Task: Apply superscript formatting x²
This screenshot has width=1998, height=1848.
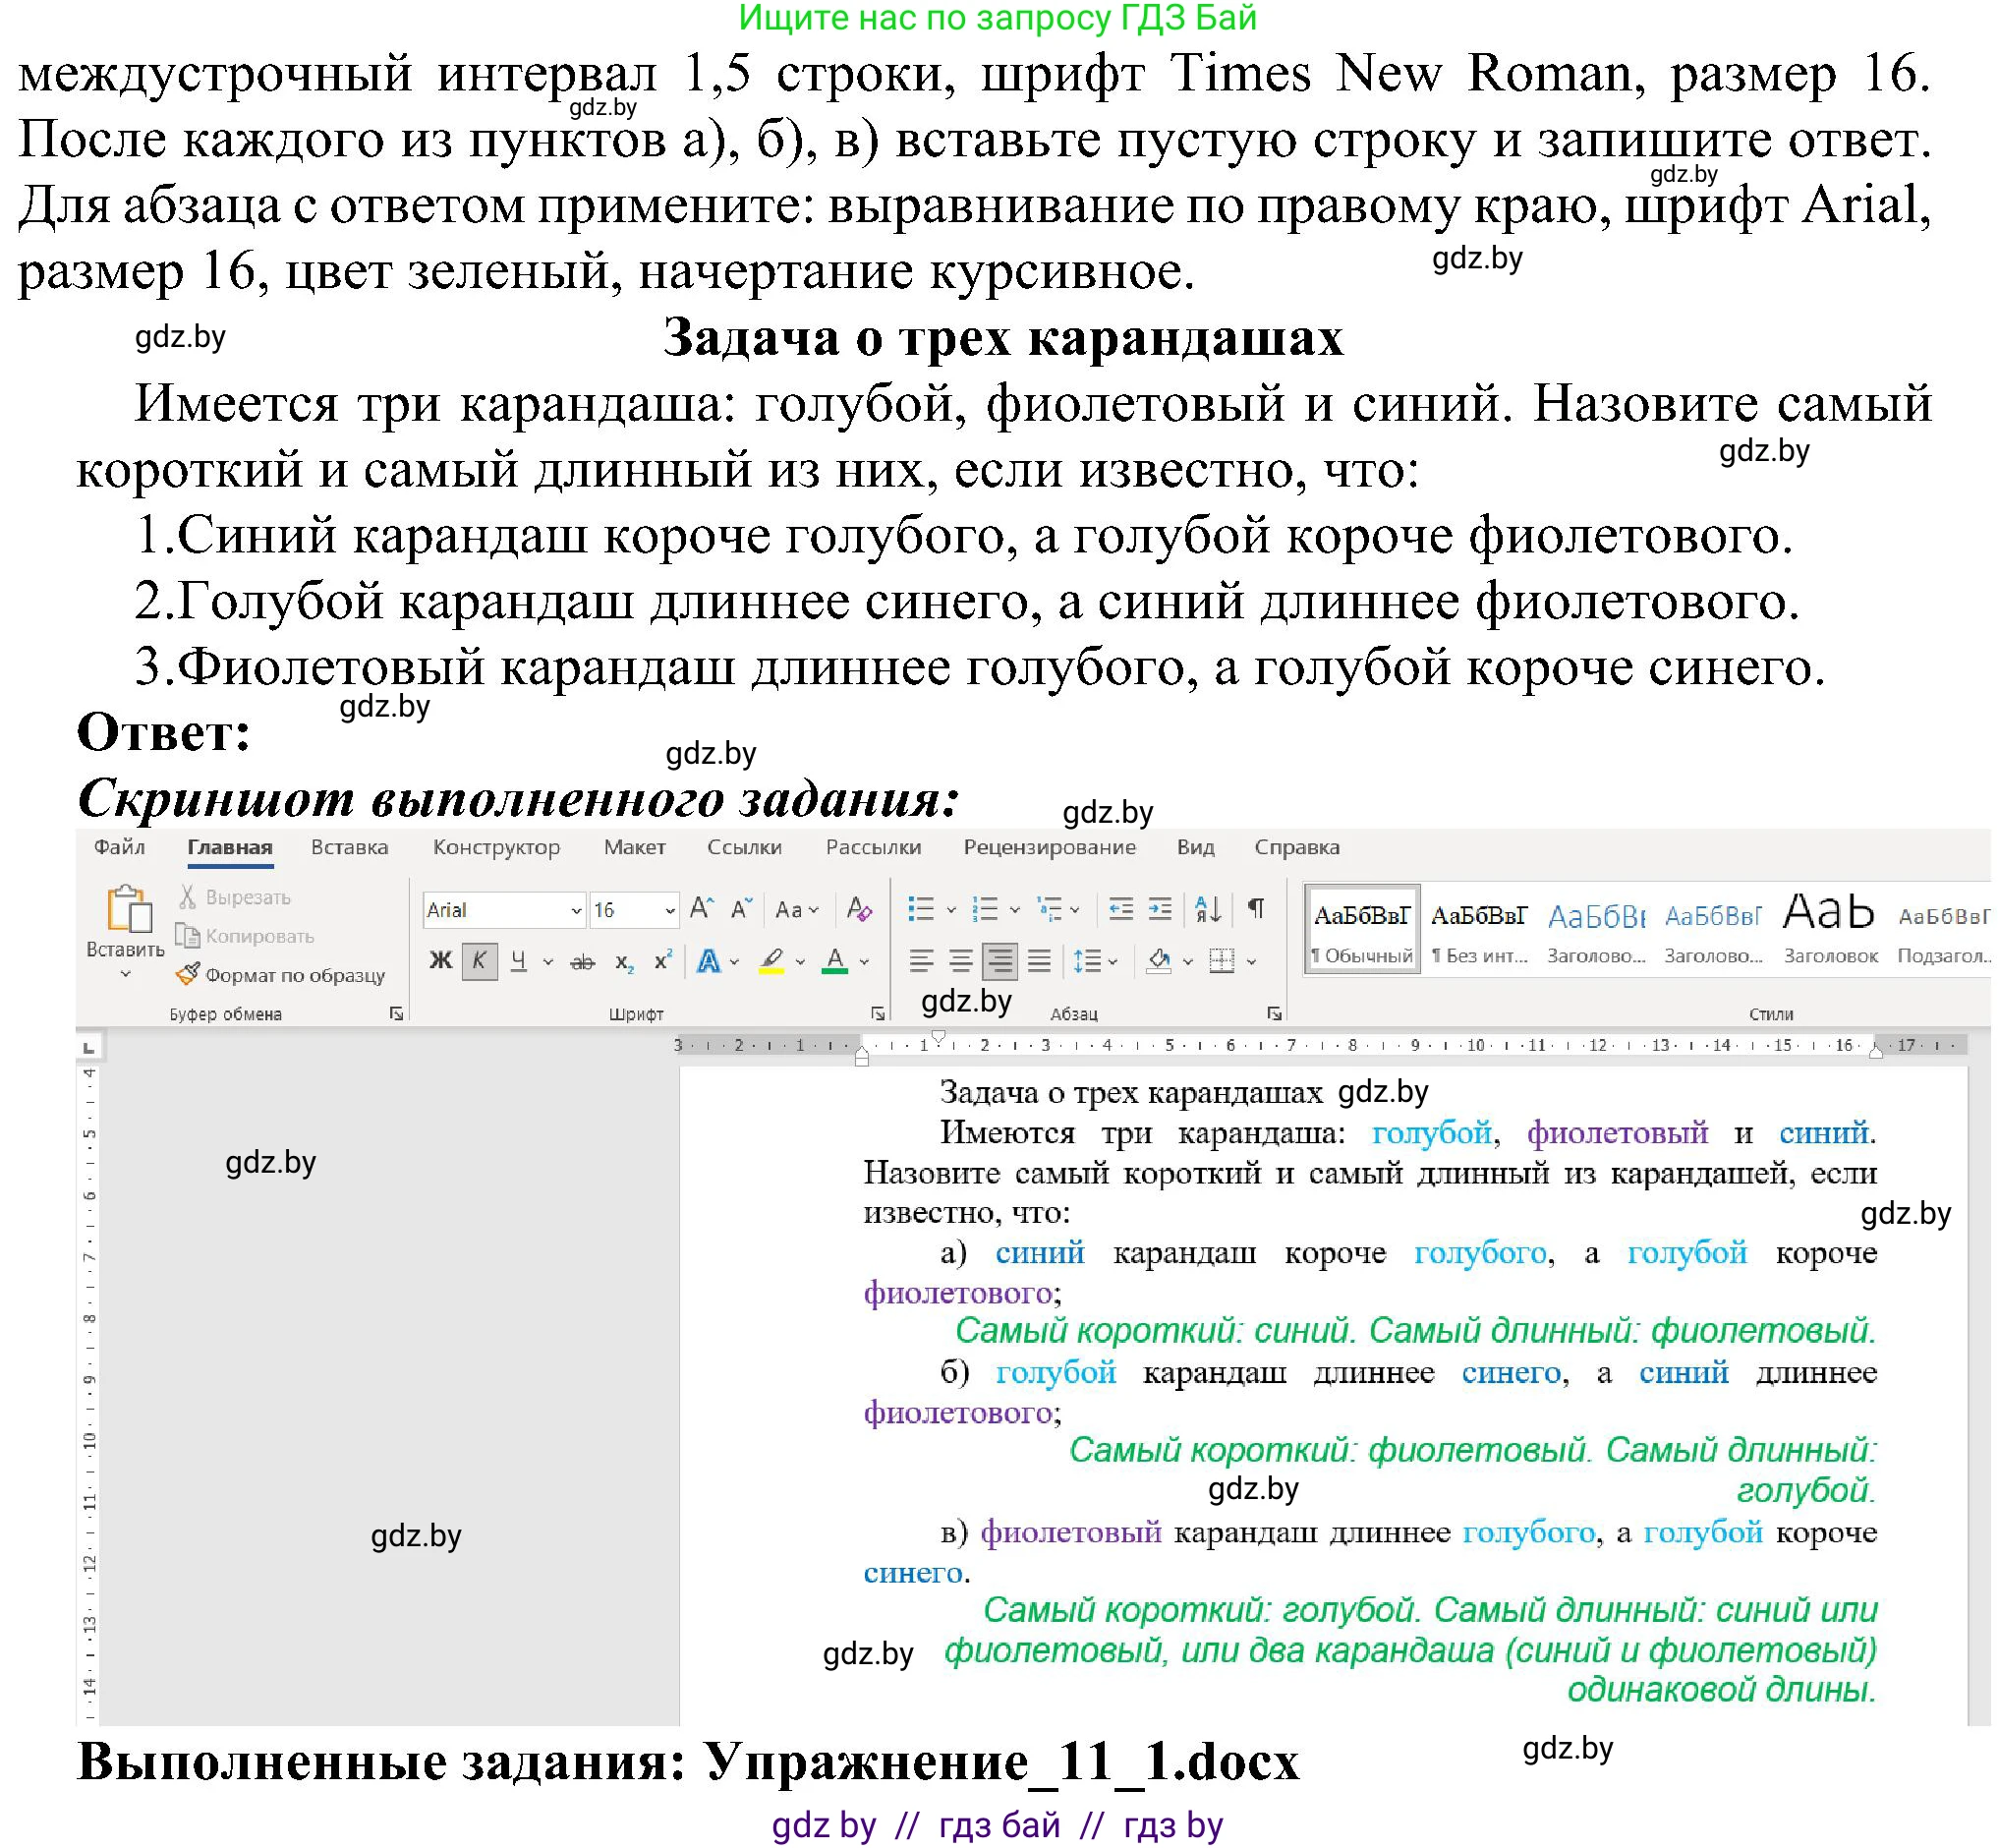Action: pyautogui.click(x=662, y=961)
